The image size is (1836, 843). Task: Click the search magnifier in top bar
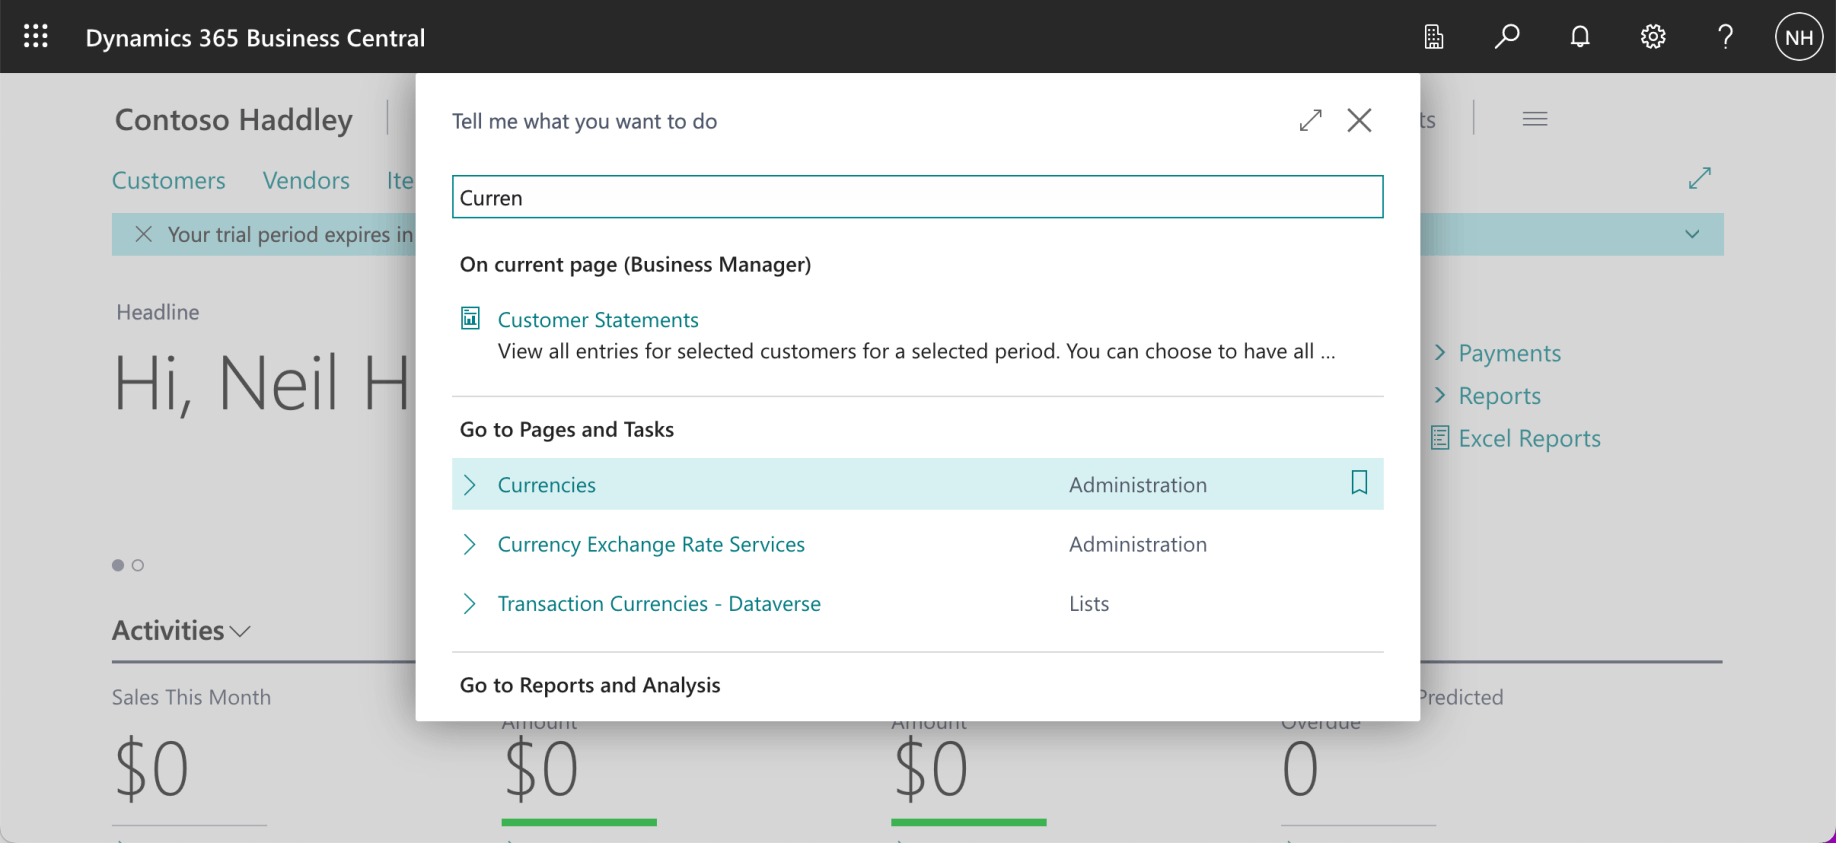coord(1507,37)
